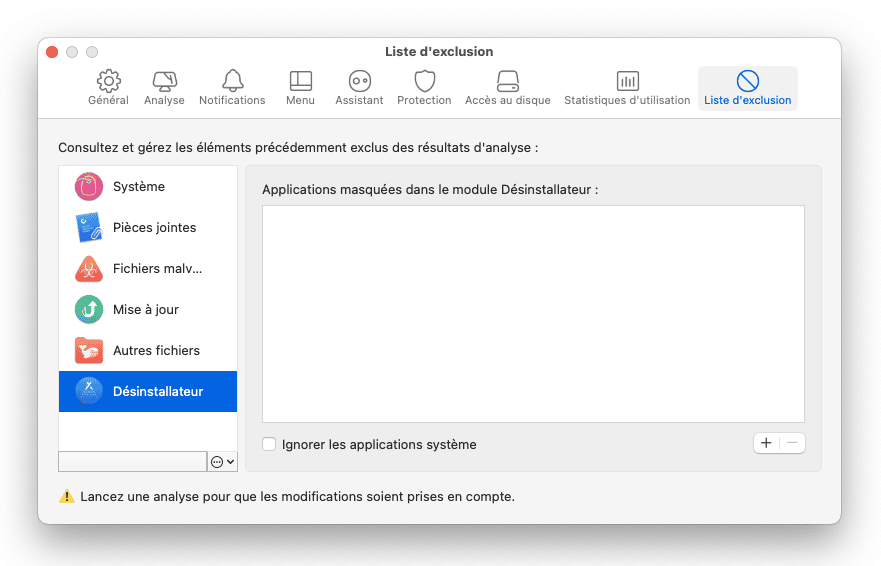Switch to the Analyse preferences tab
Viewport: 881px width, 566px height.
click(x=164, y=88)
